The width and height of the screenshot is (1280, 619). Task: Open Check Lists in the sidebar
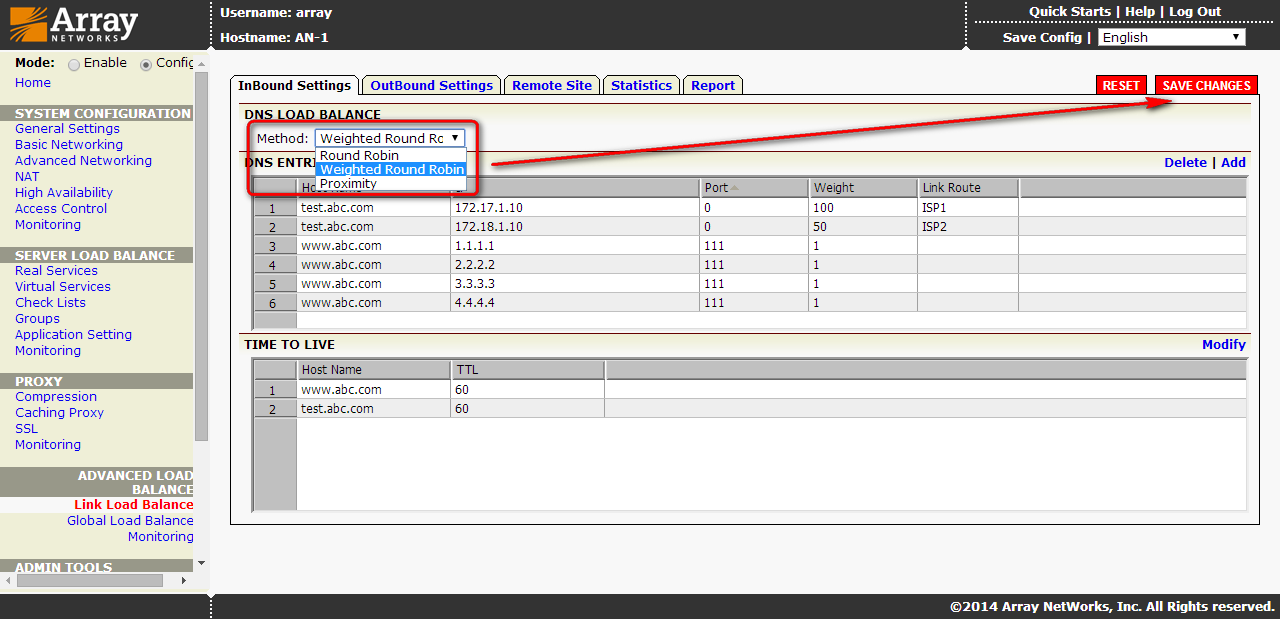(x=50, y=302)
